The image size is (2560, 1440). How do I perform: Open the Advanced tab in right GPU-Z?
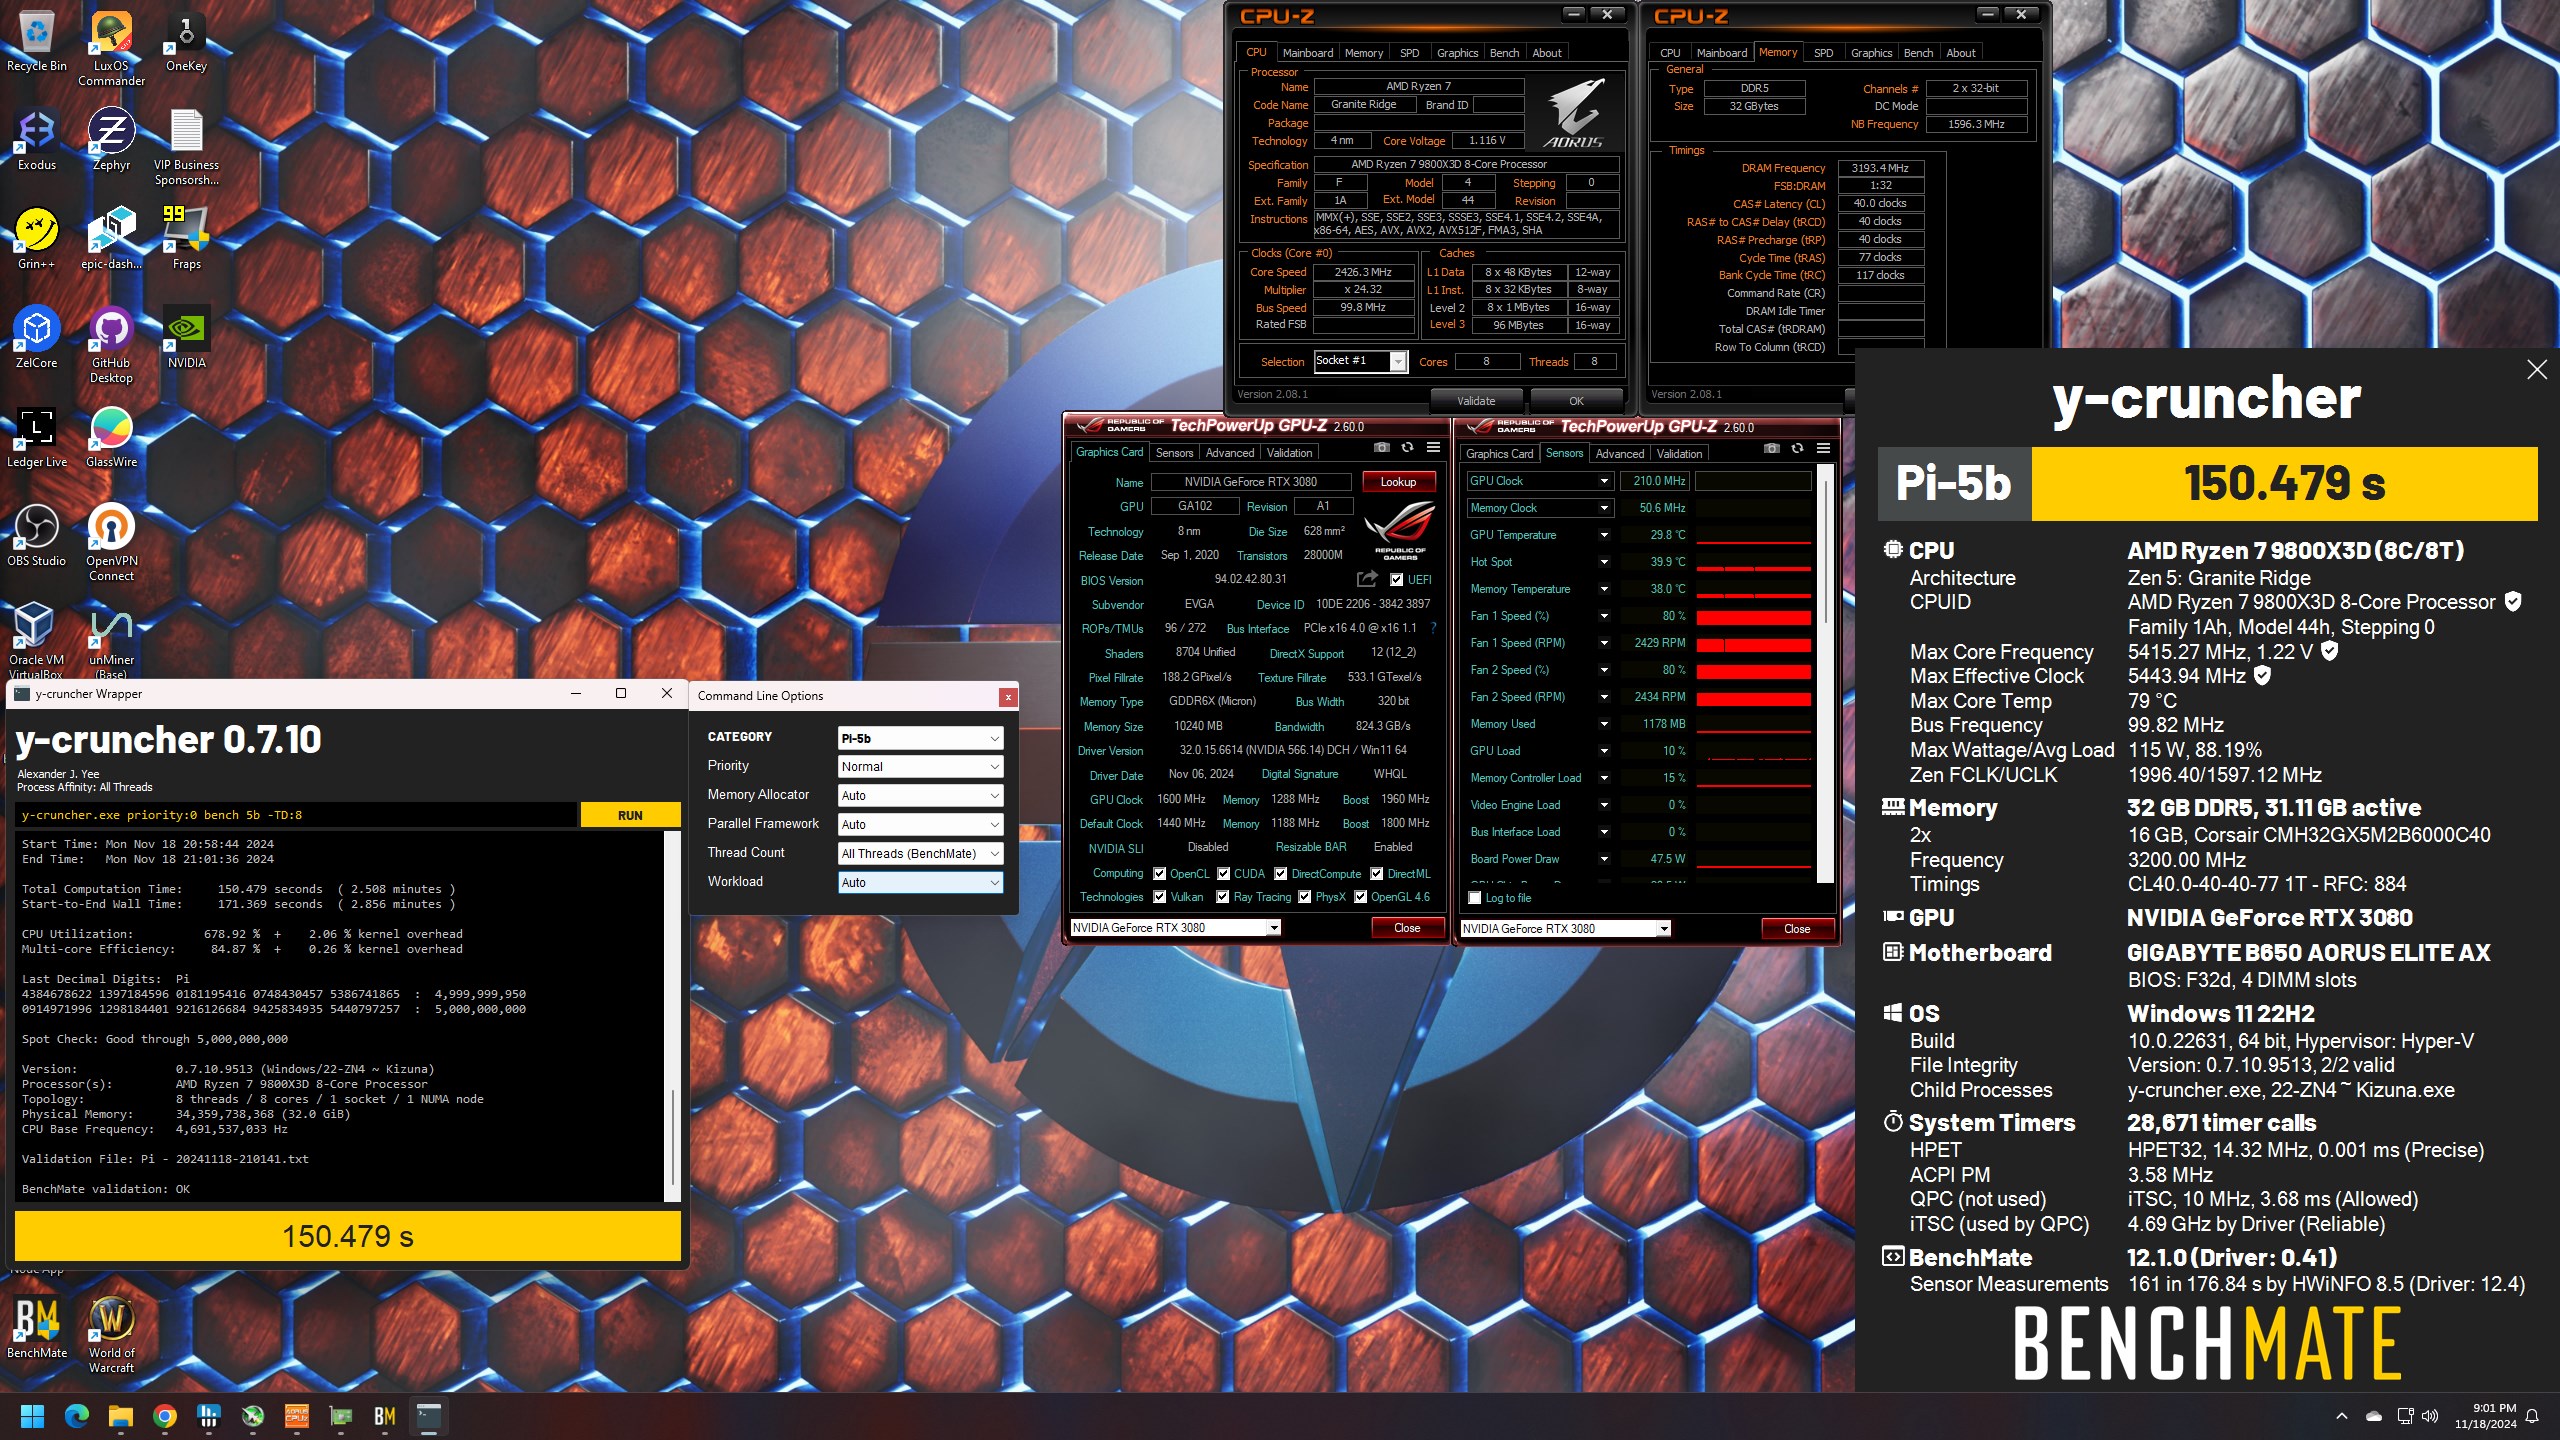pos(1619,454)
